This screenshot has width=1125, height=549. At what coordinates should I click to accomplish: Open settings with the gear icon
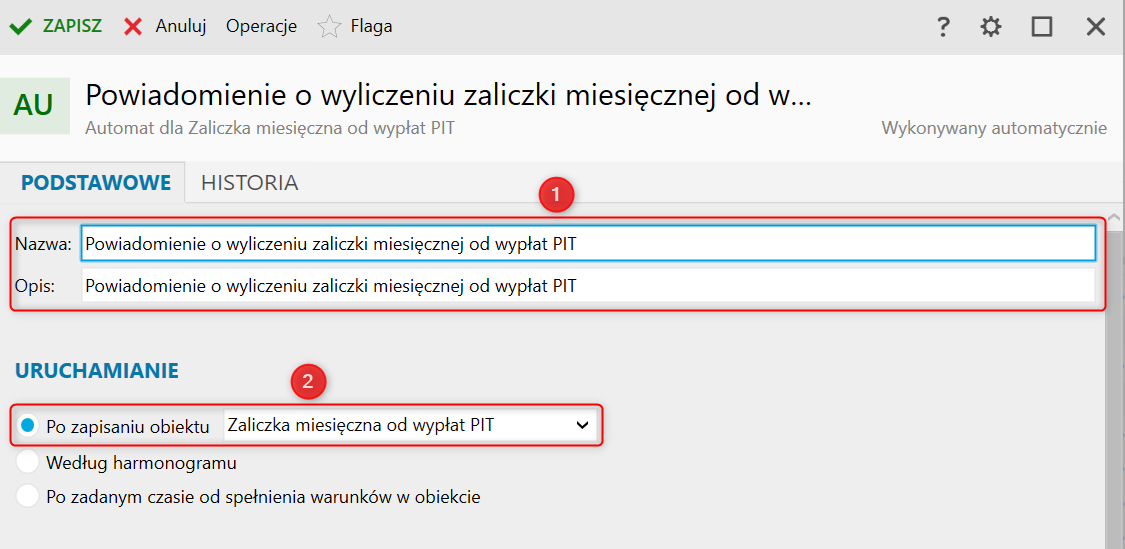pos(991,27)
